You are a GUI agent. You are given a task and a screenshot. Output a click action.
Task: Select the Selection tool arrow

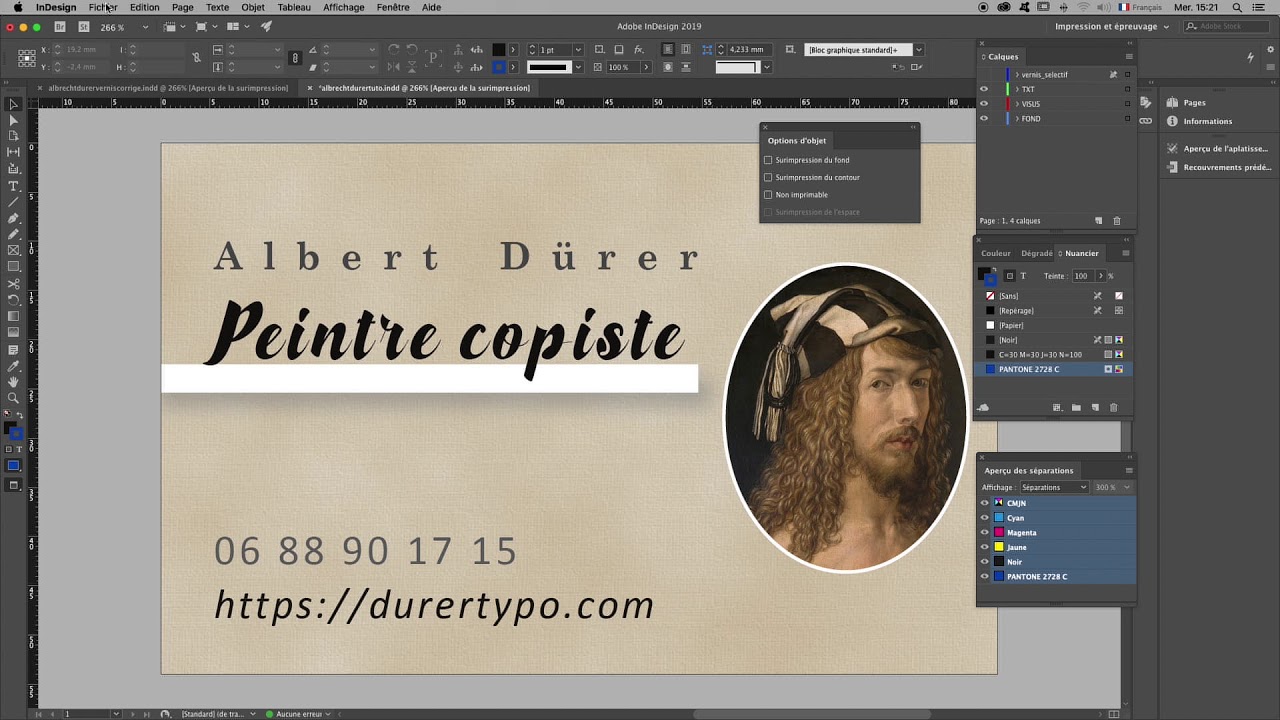13,104
